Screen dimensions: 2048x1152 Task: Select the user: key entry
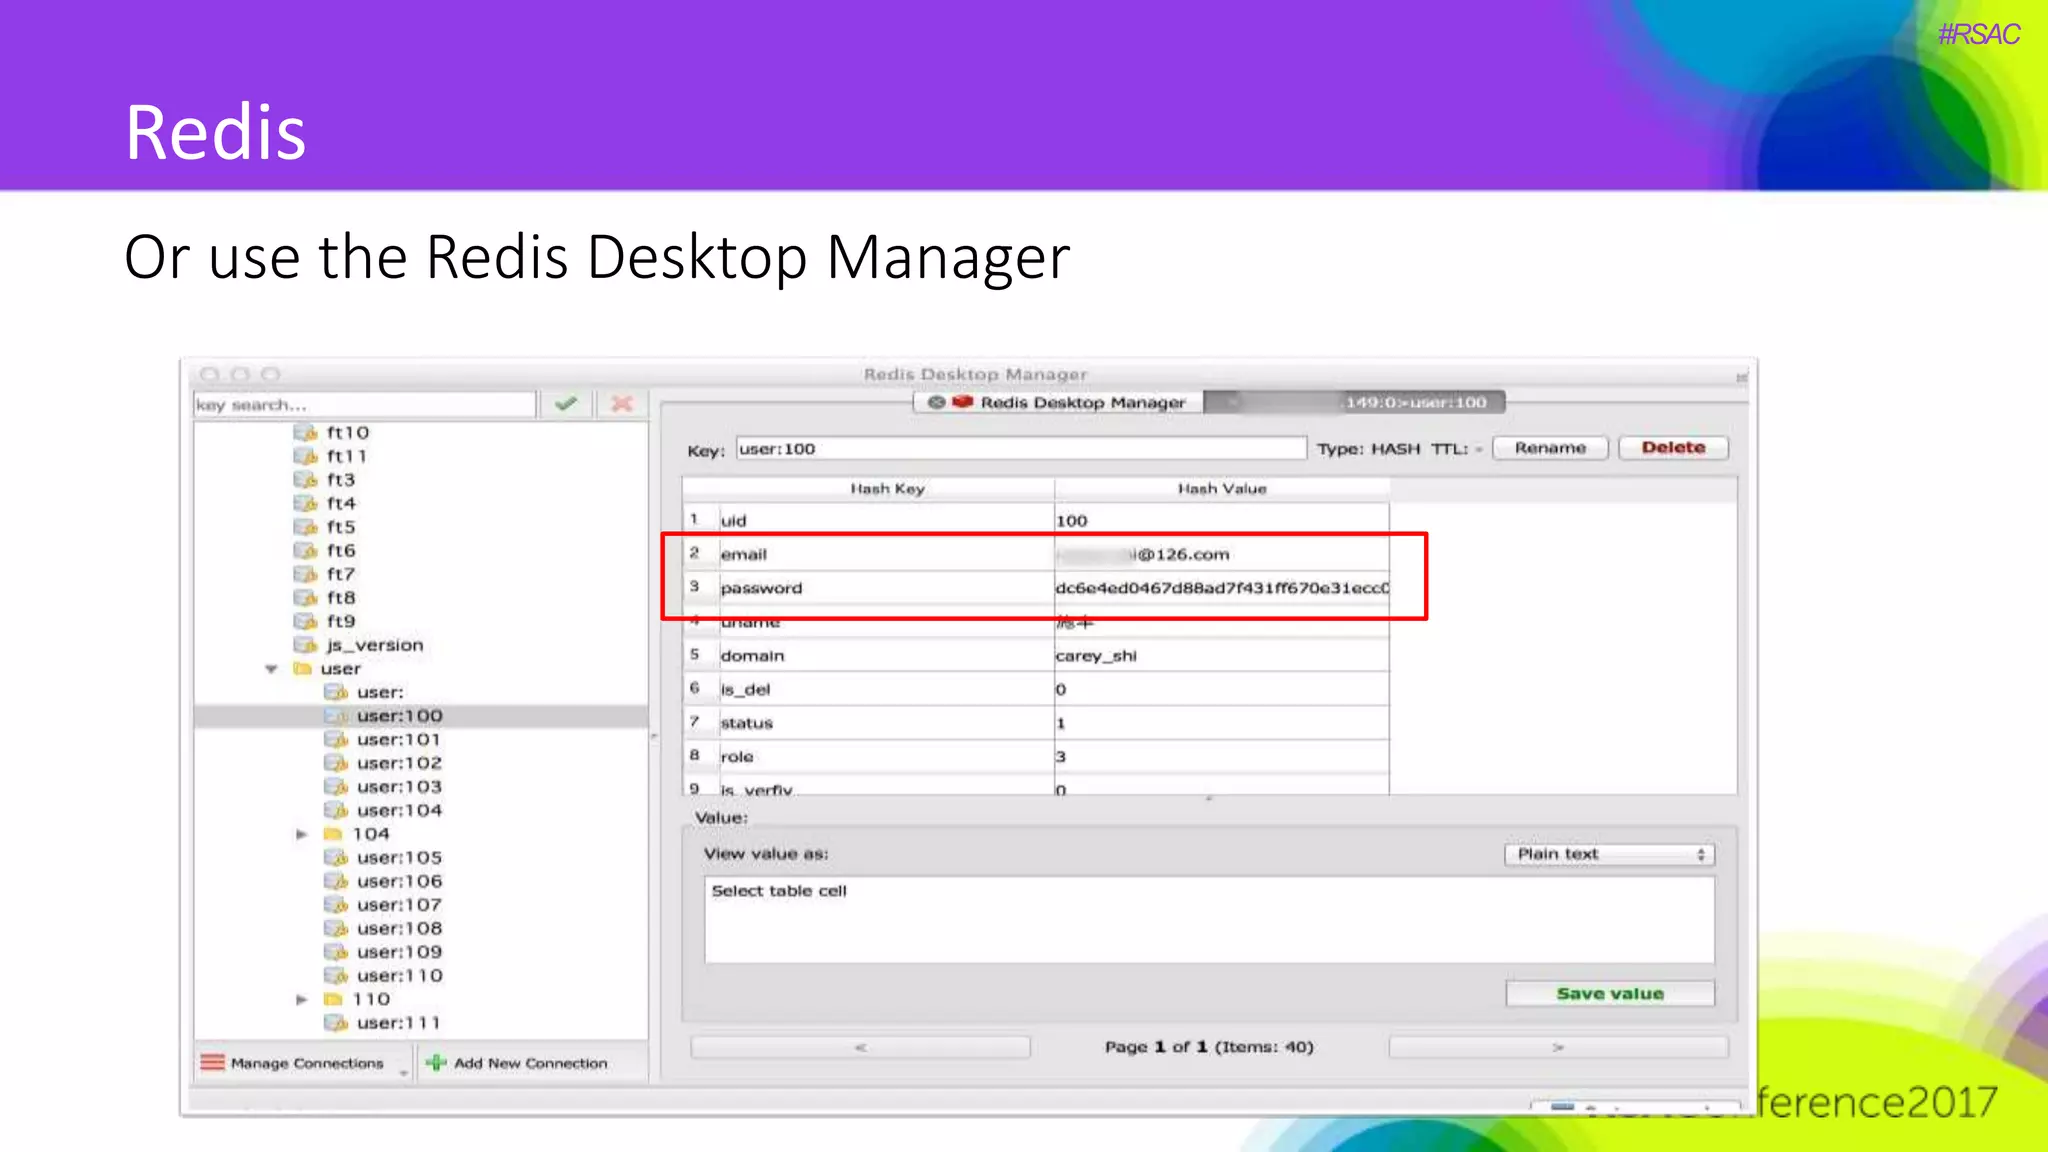click(380, 692)
